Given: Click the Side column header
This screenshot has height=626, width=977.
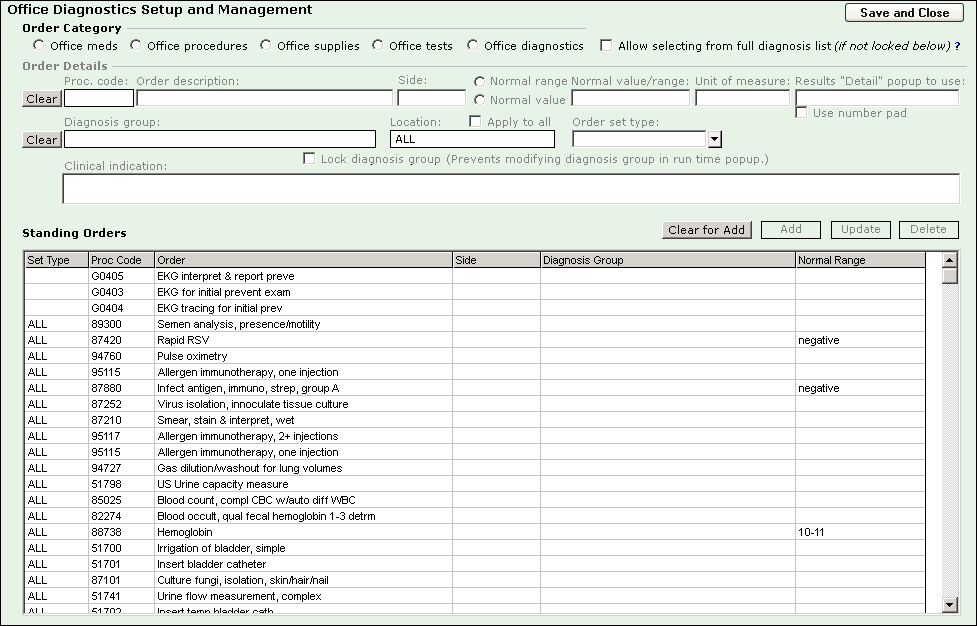Looking at the screenshot, I should point(497,260).
